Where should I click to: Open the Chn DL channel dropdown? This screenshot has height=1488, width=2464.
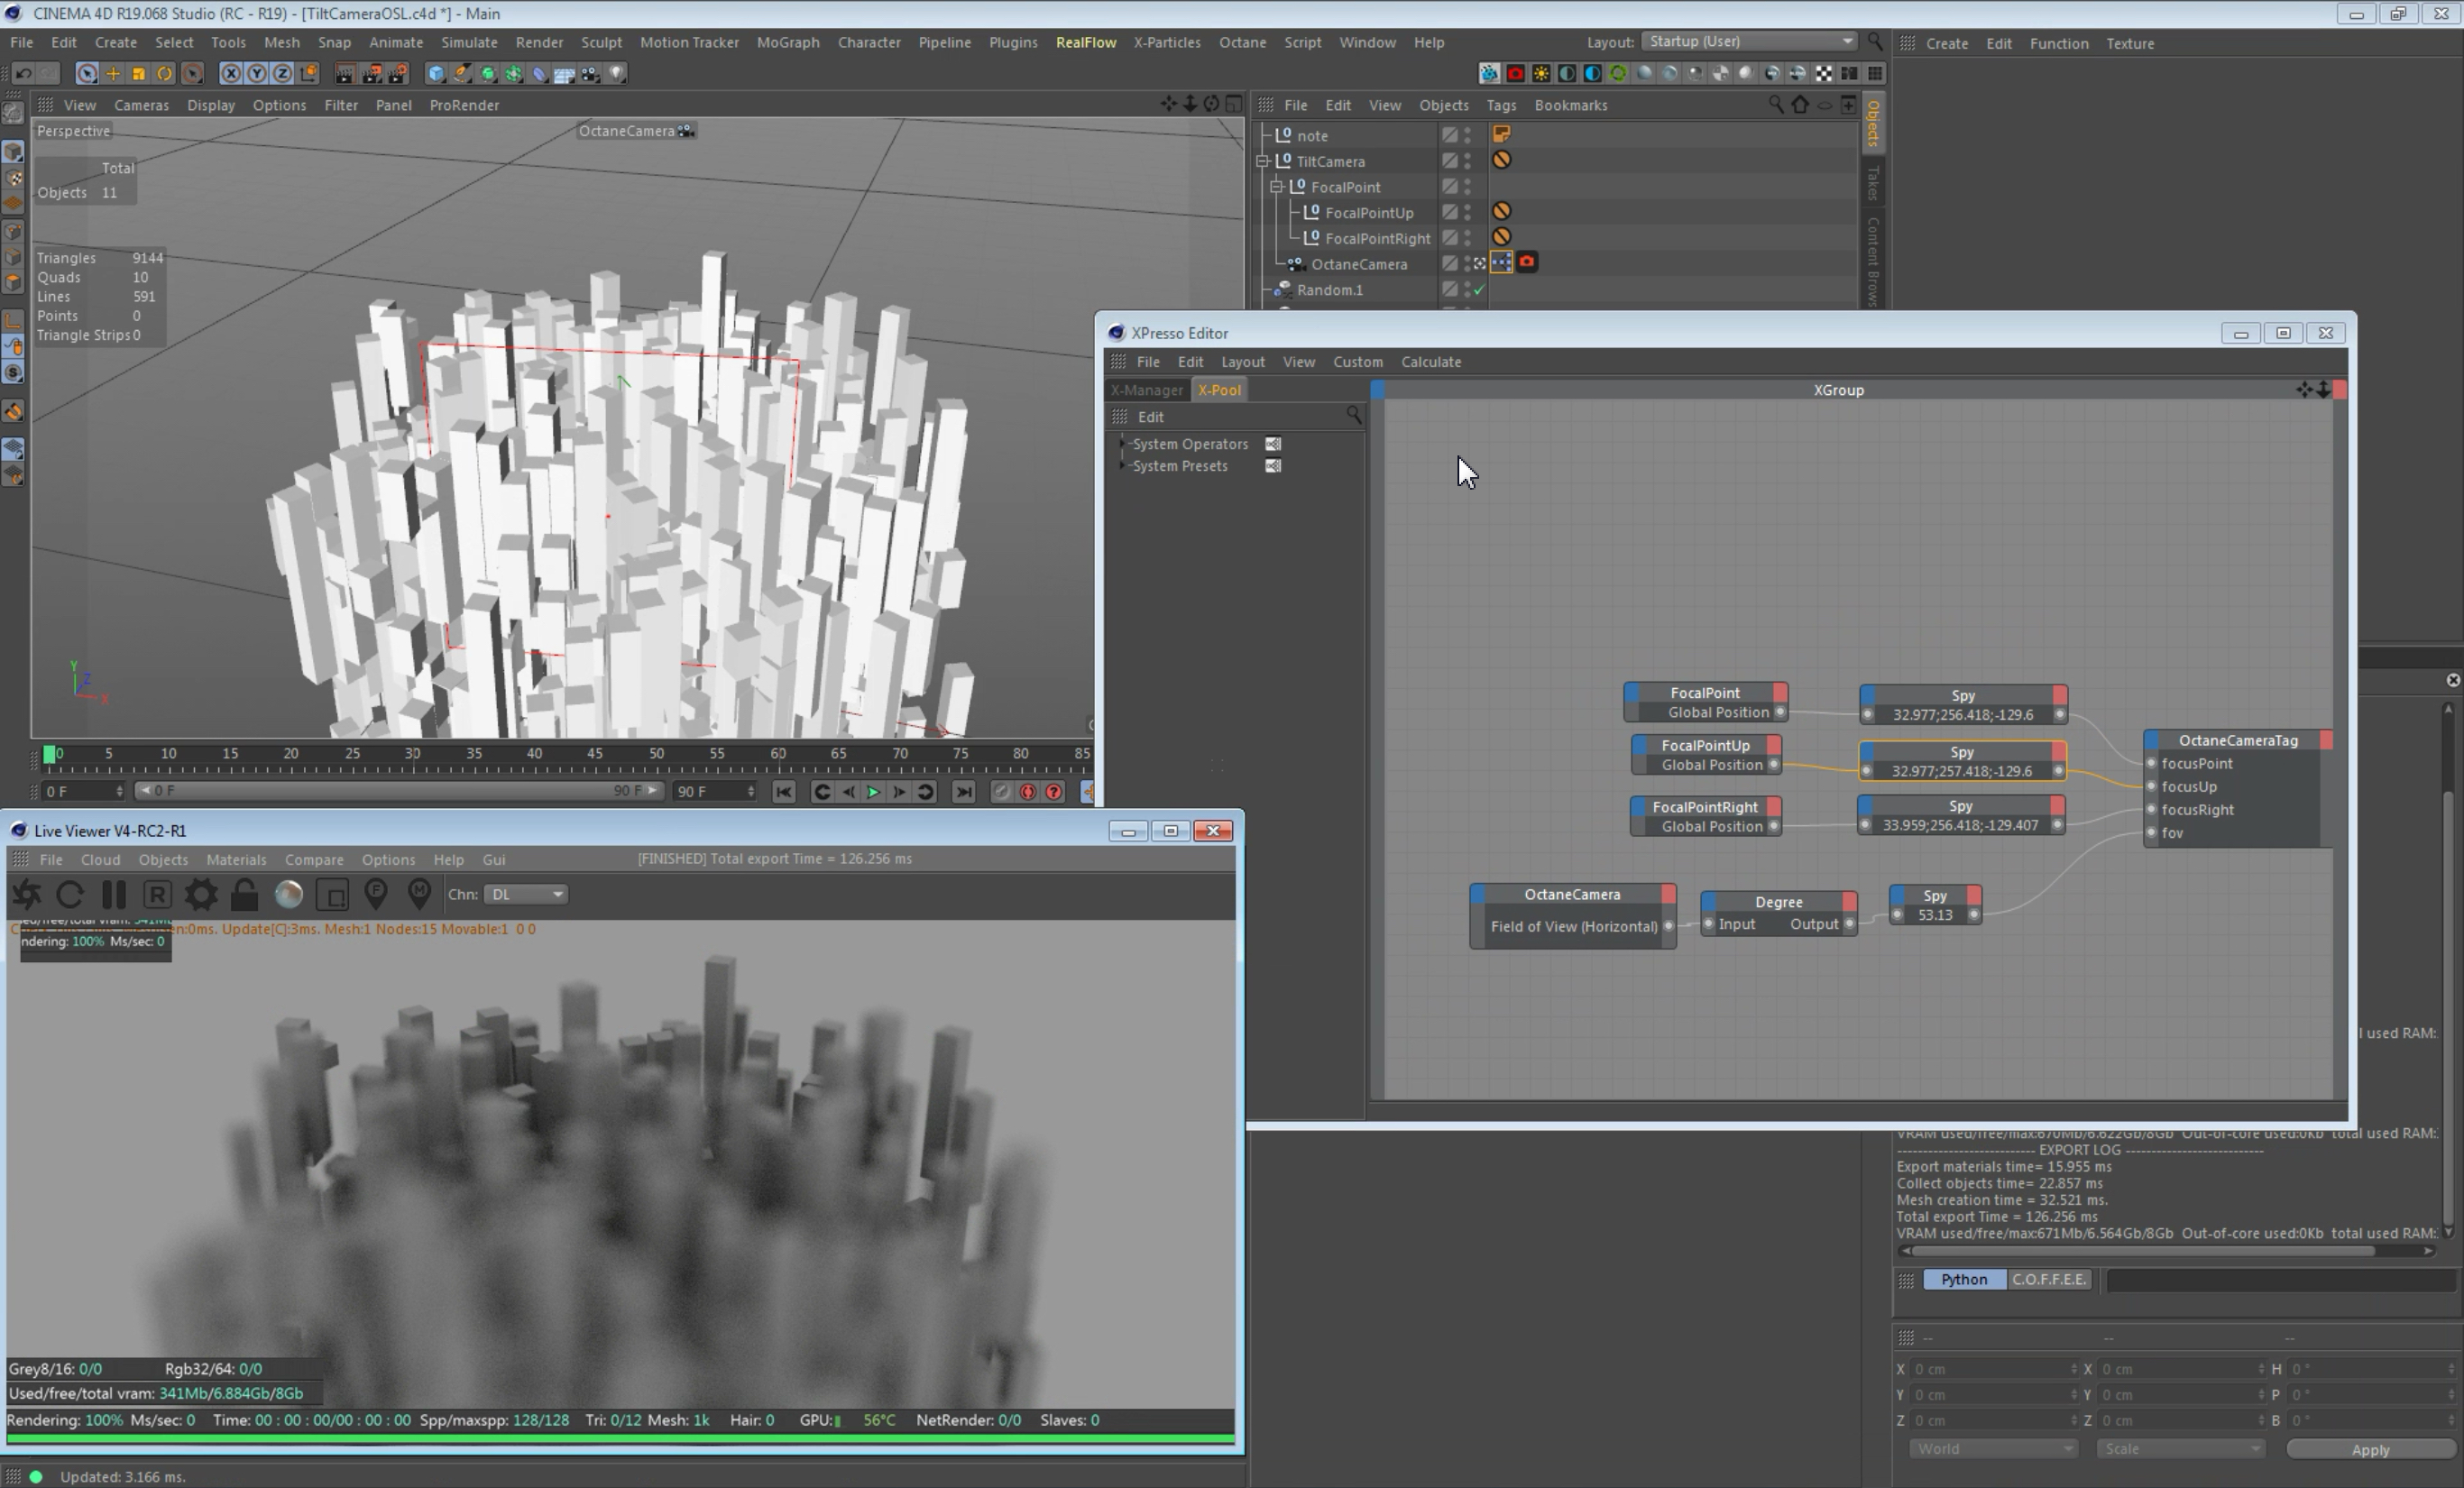point(527,895)
